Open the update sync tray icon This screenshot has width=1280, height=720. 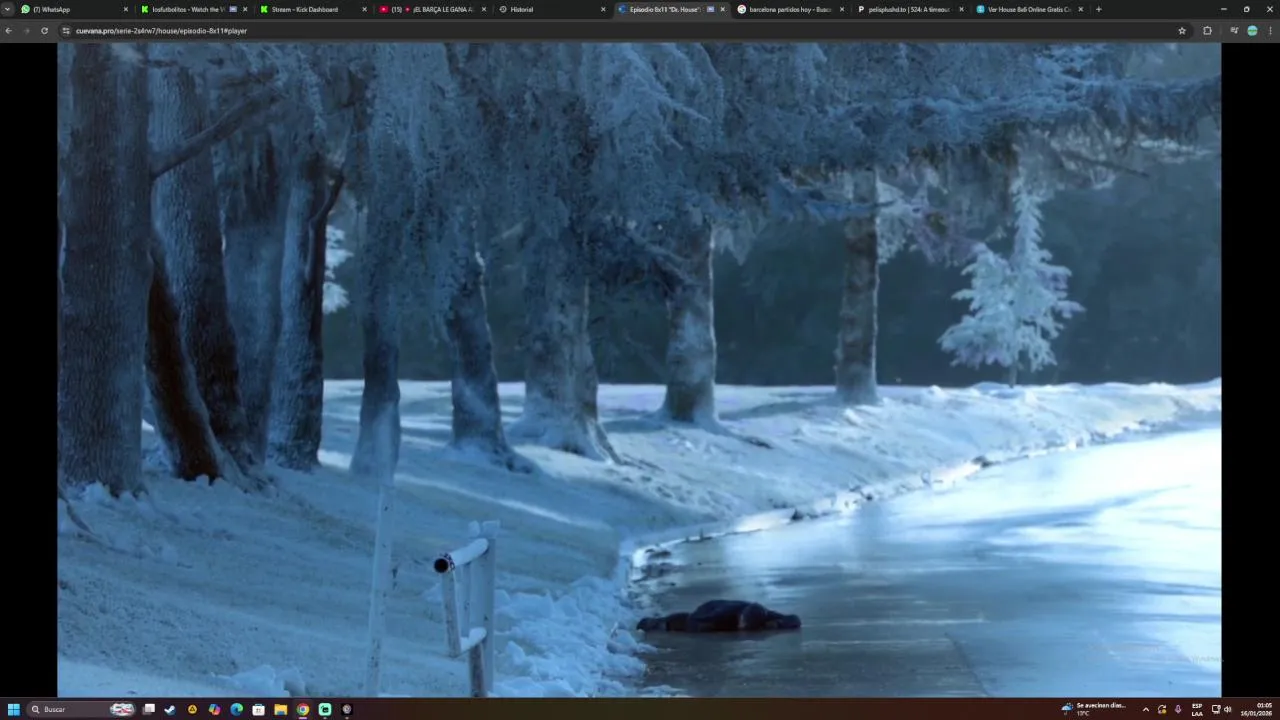pos(1162,709)
